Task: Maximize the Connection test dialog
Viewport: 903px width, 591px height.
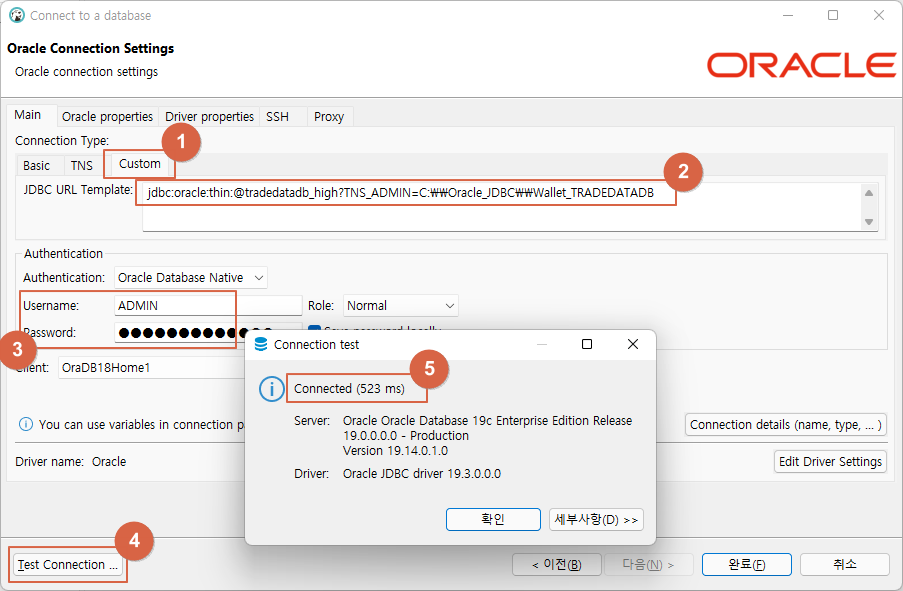Action: click(x=587, y=344)
